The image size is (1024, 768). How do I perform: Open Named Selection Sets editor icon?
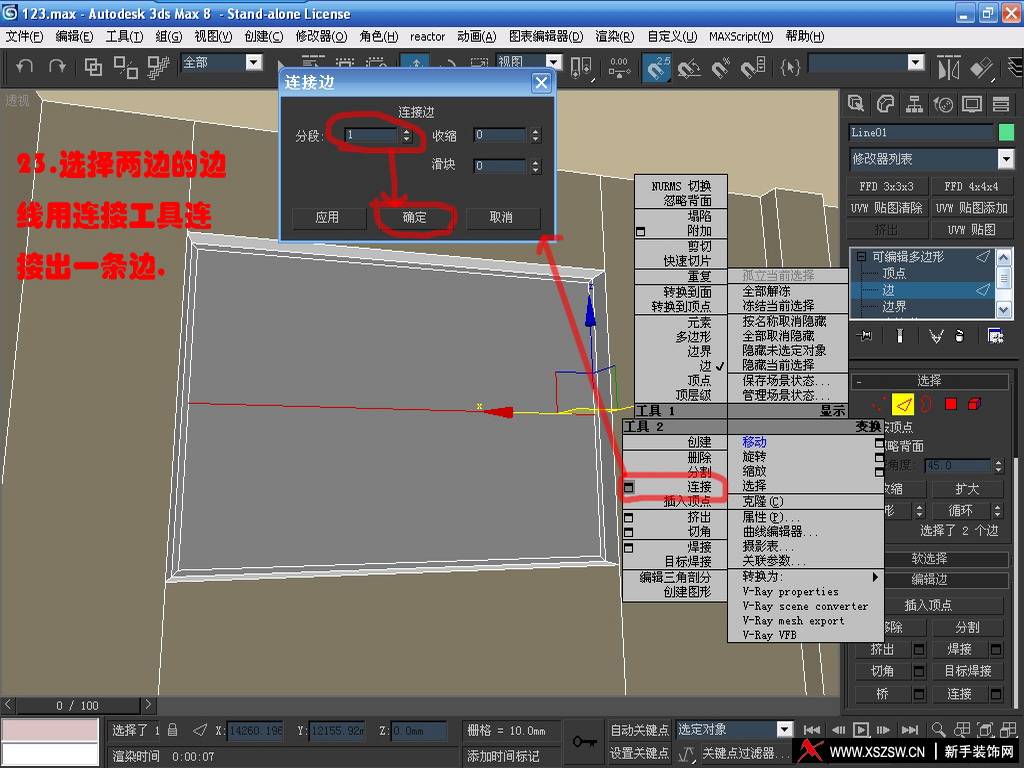[790, 67]
